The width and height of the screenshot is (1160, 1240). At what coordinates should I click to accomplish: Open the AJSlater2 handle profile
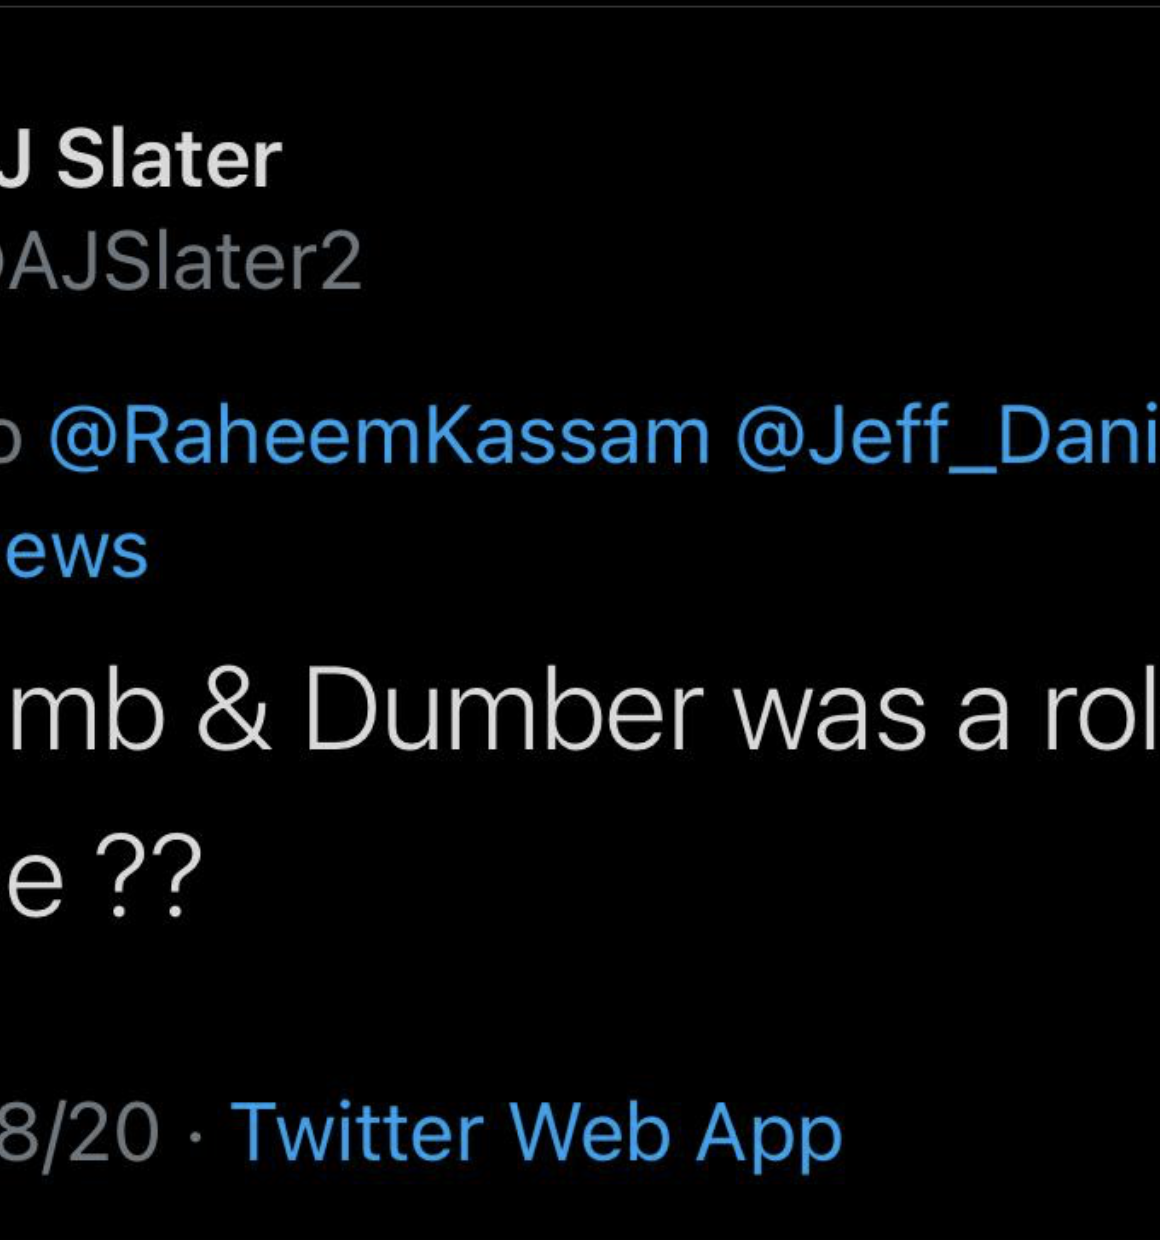point(180,262)
